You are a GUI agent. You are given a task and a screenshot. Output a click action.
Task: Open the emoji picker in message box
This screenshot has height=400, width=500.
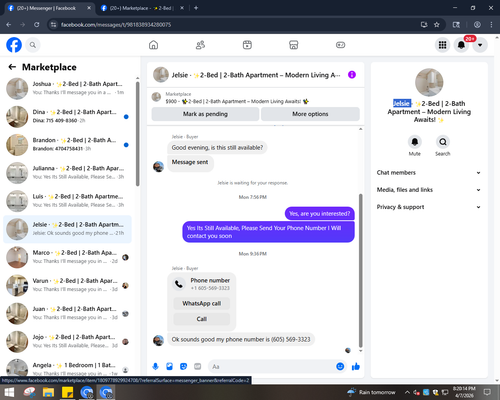click(340, 367)
